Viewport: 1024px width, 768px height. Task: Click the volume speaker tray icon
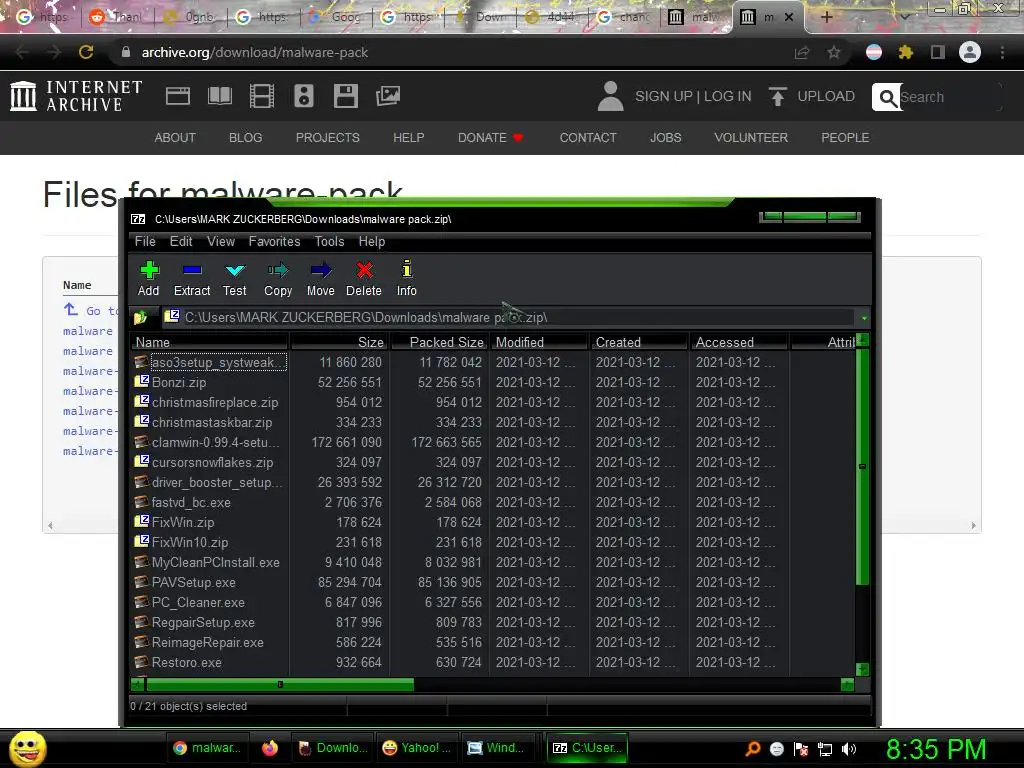(x=849, y=749)
